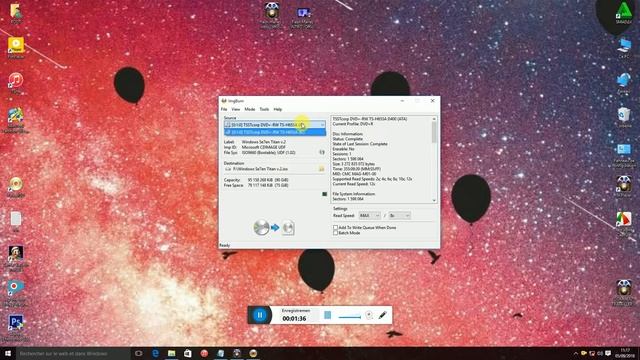
Task: Open the Store app from taskbar
Action: tap(188, 353)
